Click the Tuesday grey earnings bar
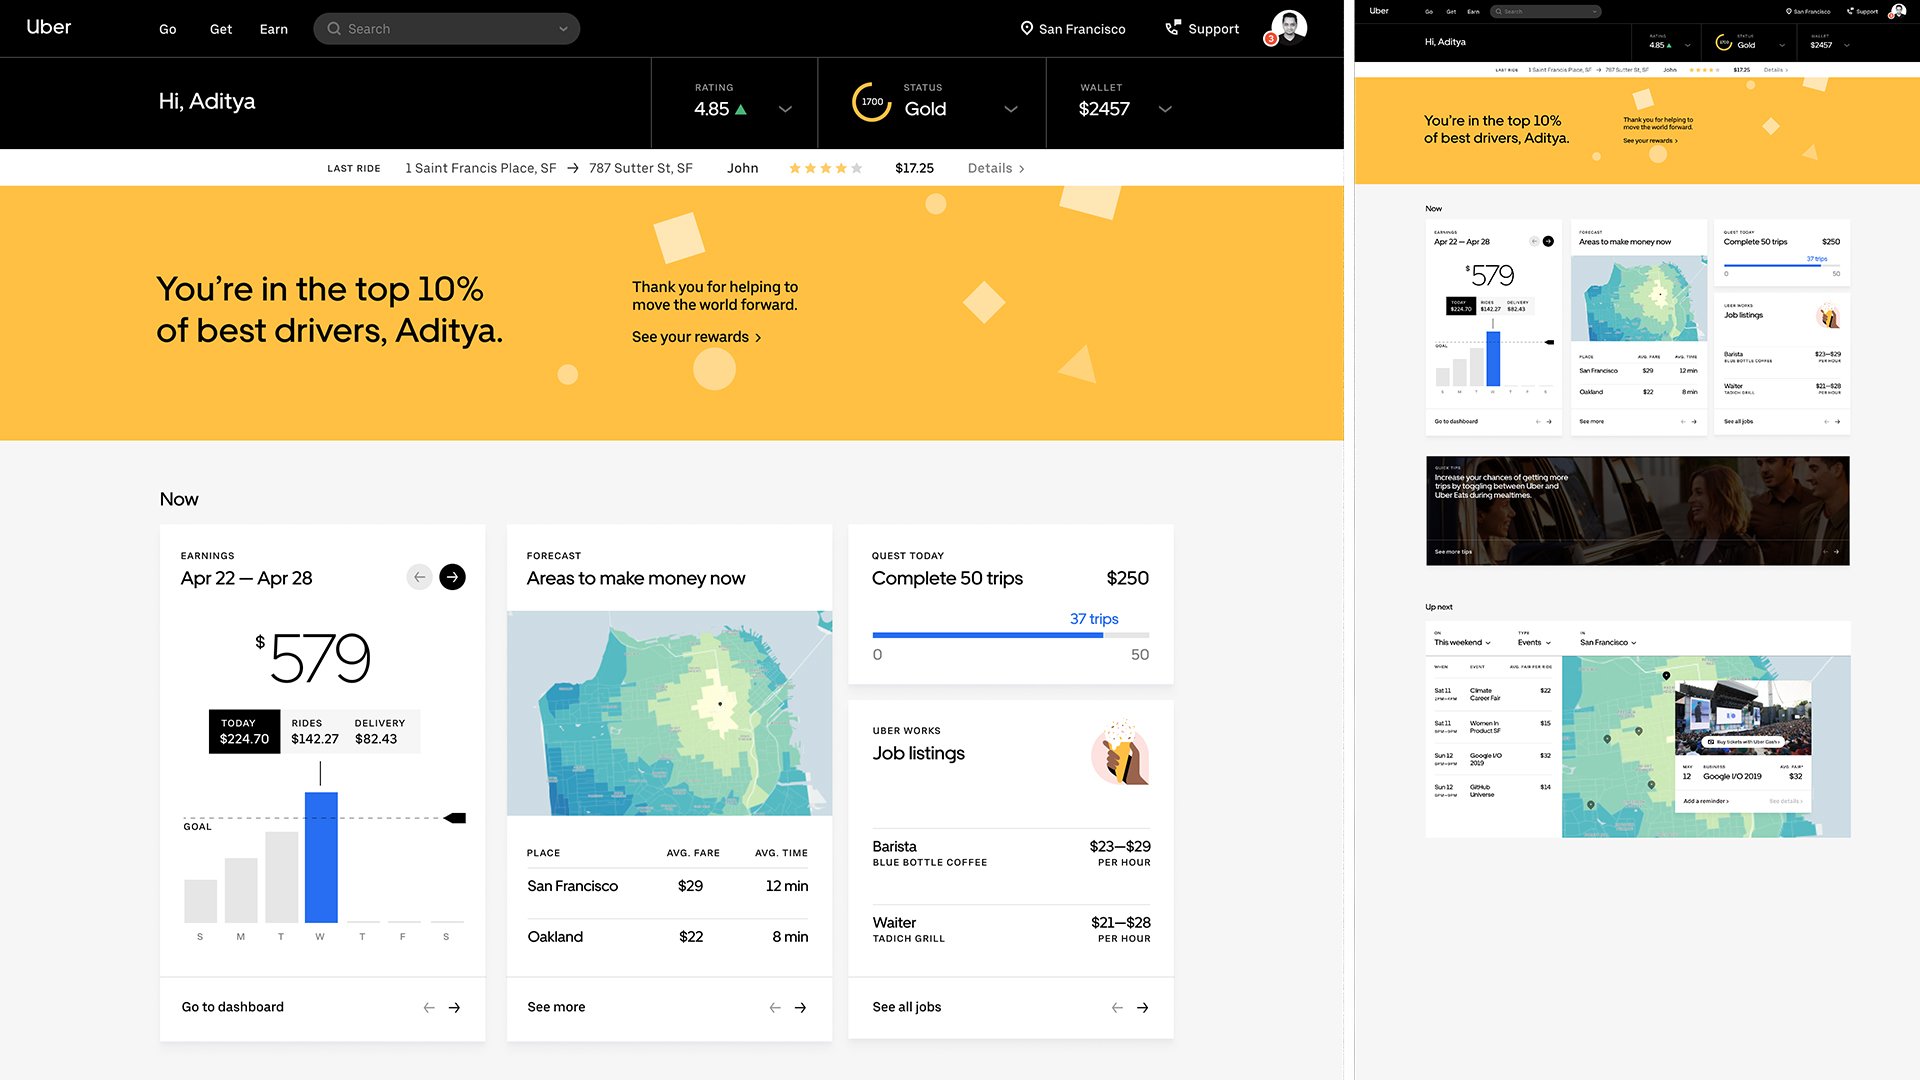This screenshot has width=1920, height=1080. [281, 877]
